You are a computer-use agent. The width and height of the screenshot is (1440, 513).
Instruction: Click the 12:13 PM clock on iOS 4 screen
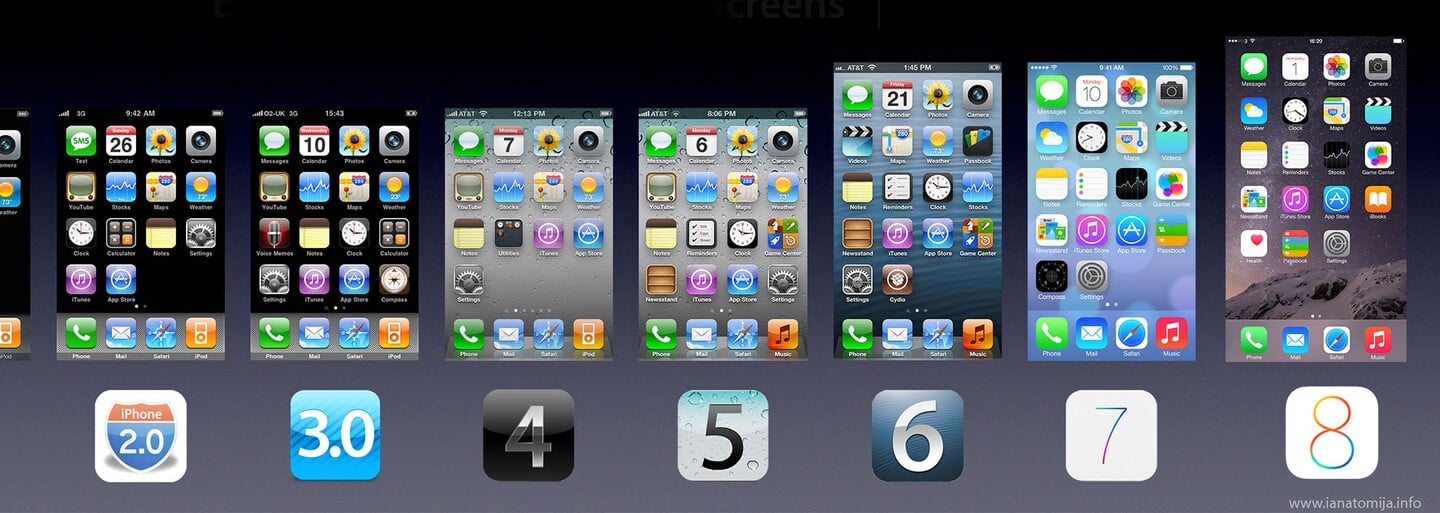point(528,113)
